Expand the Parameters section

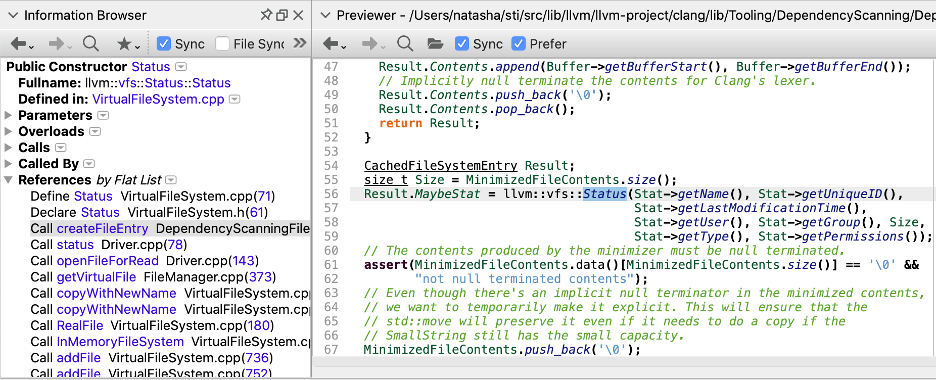[x=8, y=115]
